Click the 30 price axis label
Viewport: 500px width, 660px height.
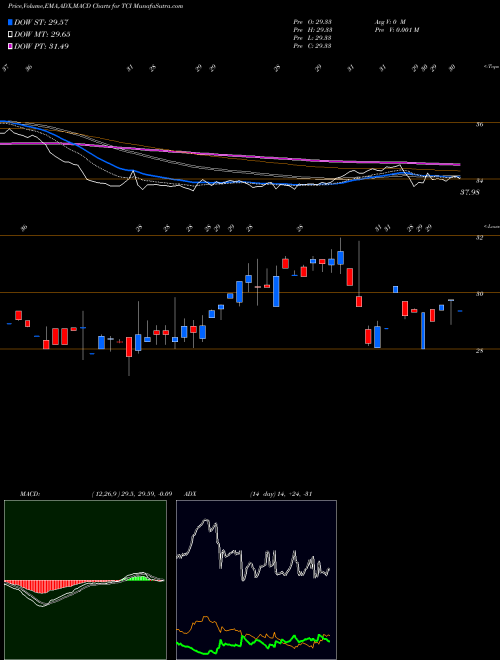coord(479,294)
